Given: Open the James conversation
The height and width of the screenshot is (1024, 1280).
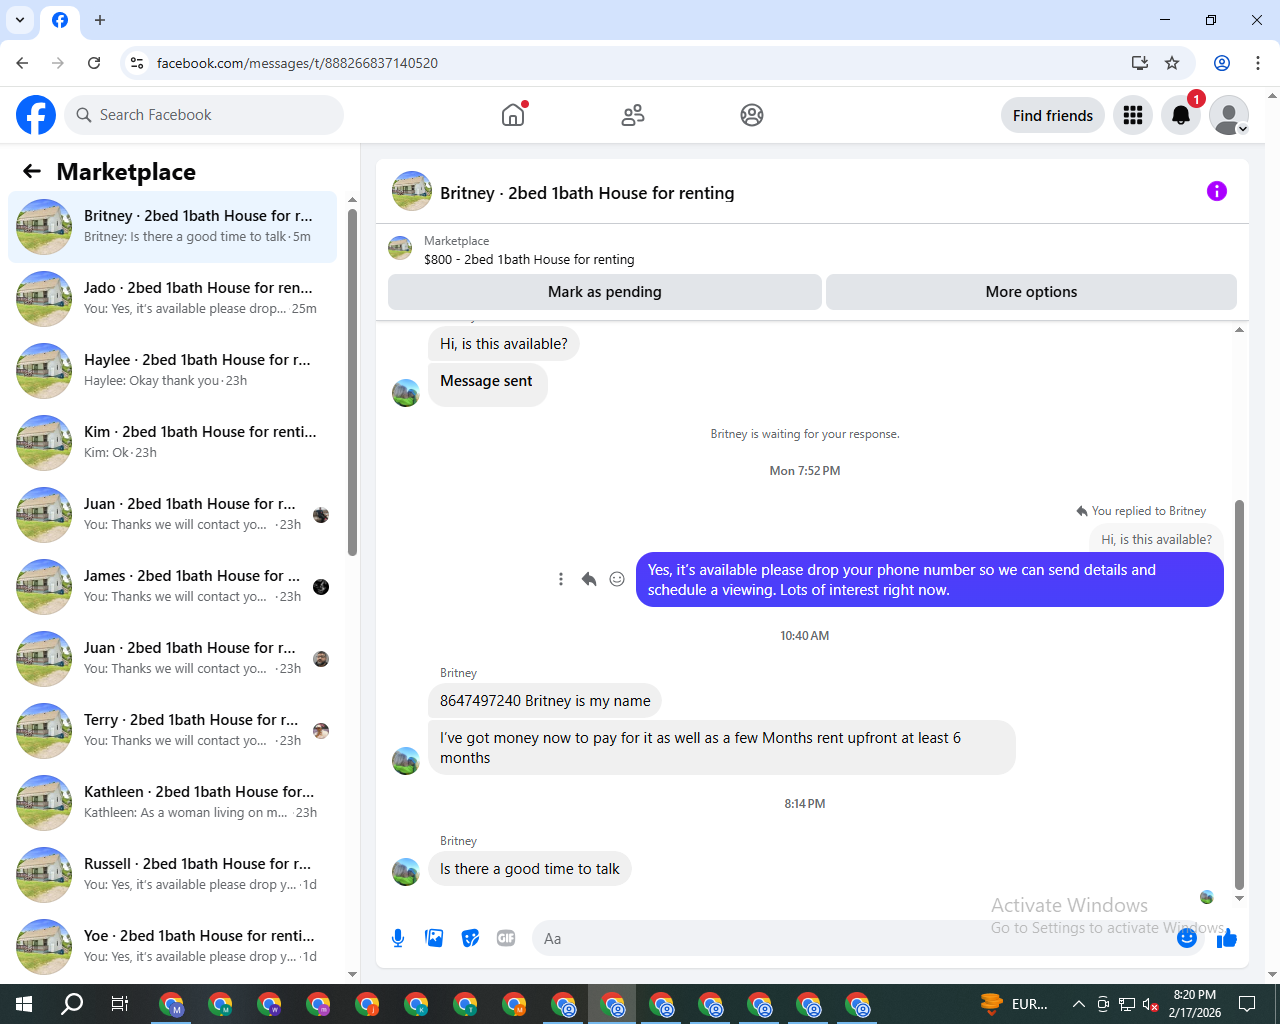Looking at the screenshot, I should [173, 587].
